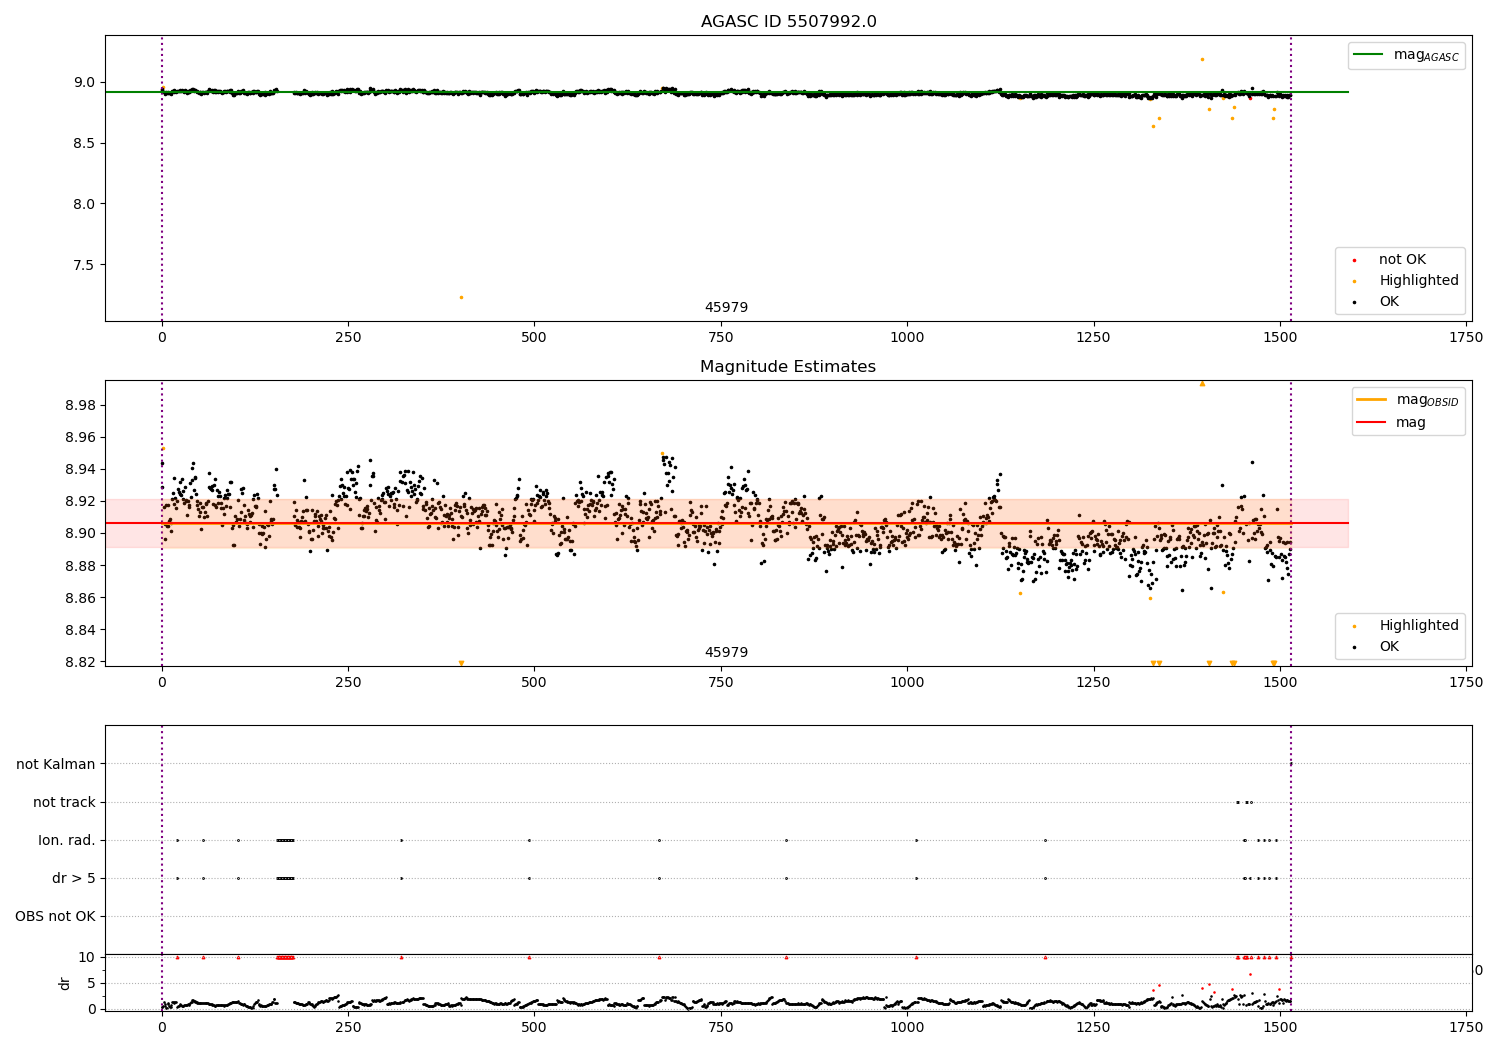This screenshot has height=1050, width=1500.
Task: Click the '1250' x-axis tick of the bottom plot
Action: [x=1093, y=1027]
